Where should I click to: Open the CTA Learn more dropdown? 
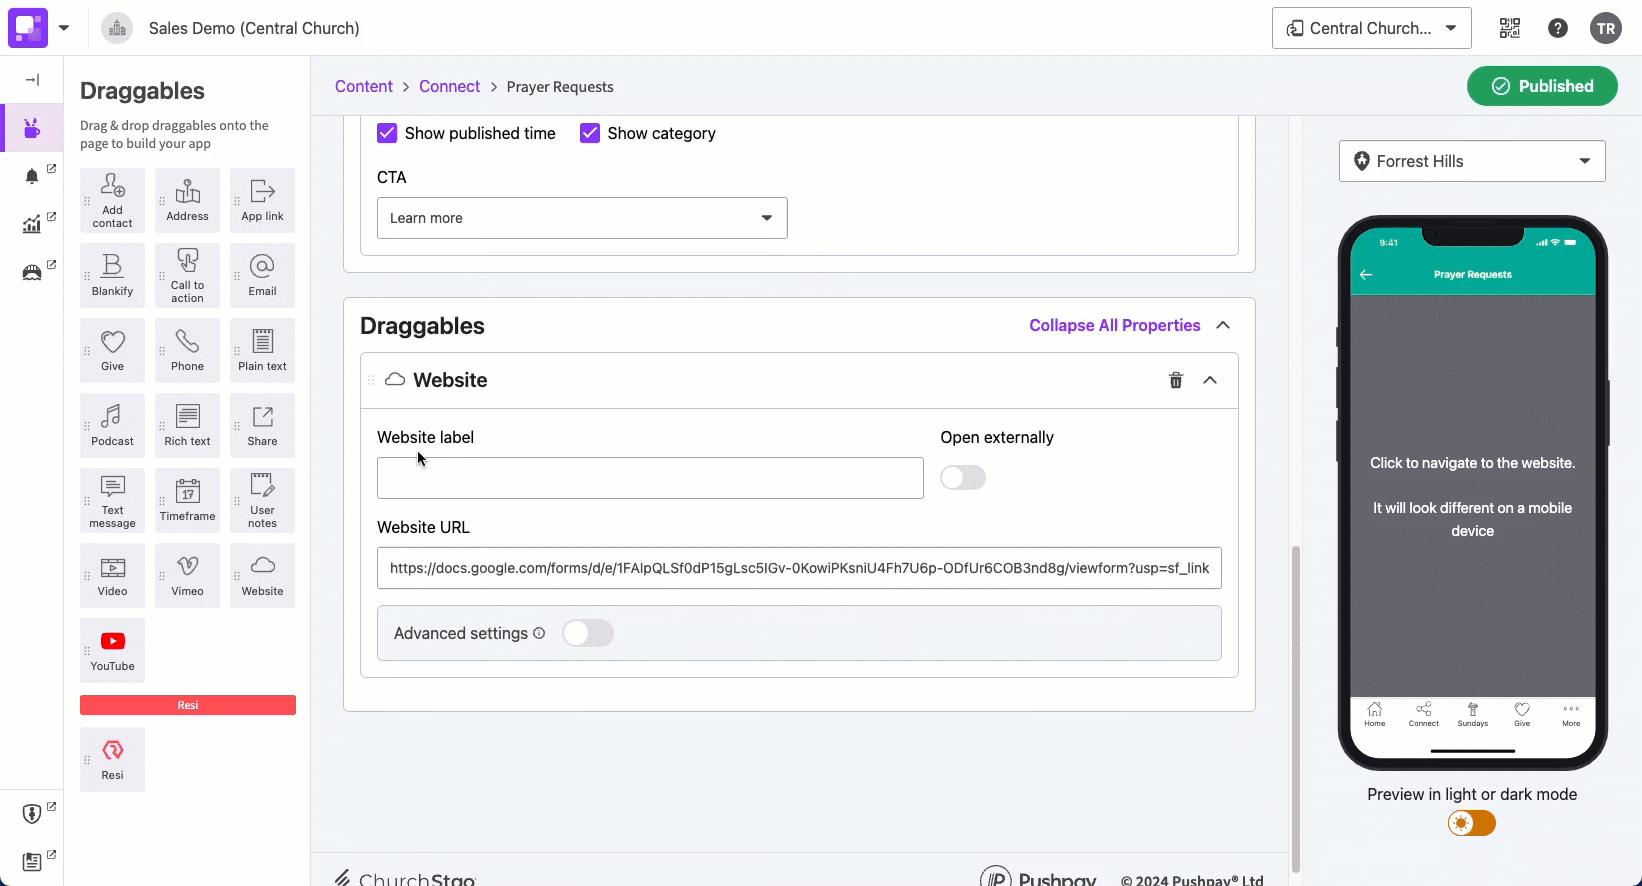582,218
